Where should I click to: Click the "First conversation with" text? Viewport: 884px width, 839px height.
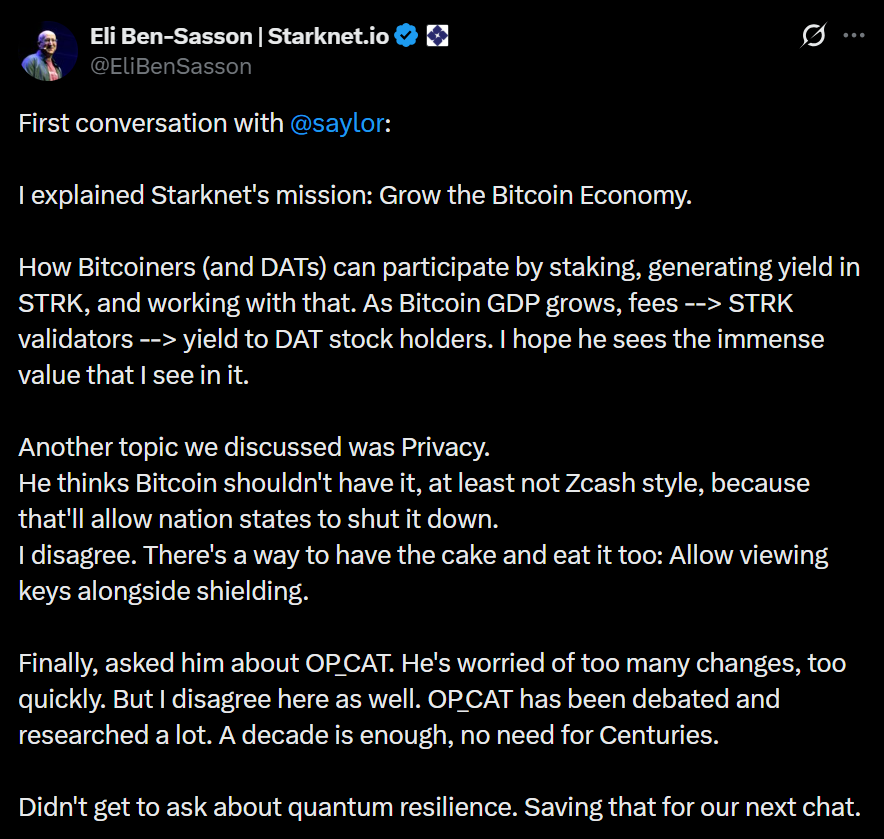point(150,124)
